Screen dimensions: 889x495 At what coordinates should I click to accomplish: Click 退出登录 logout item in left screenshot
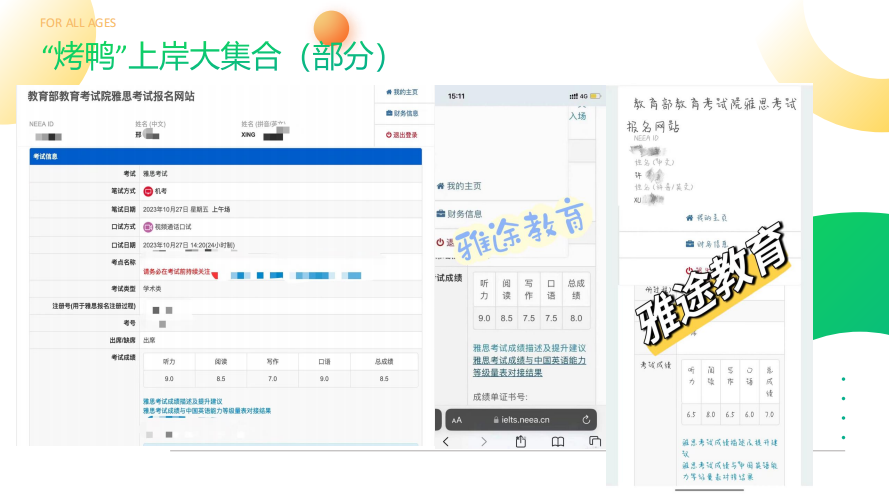point(401,135)
